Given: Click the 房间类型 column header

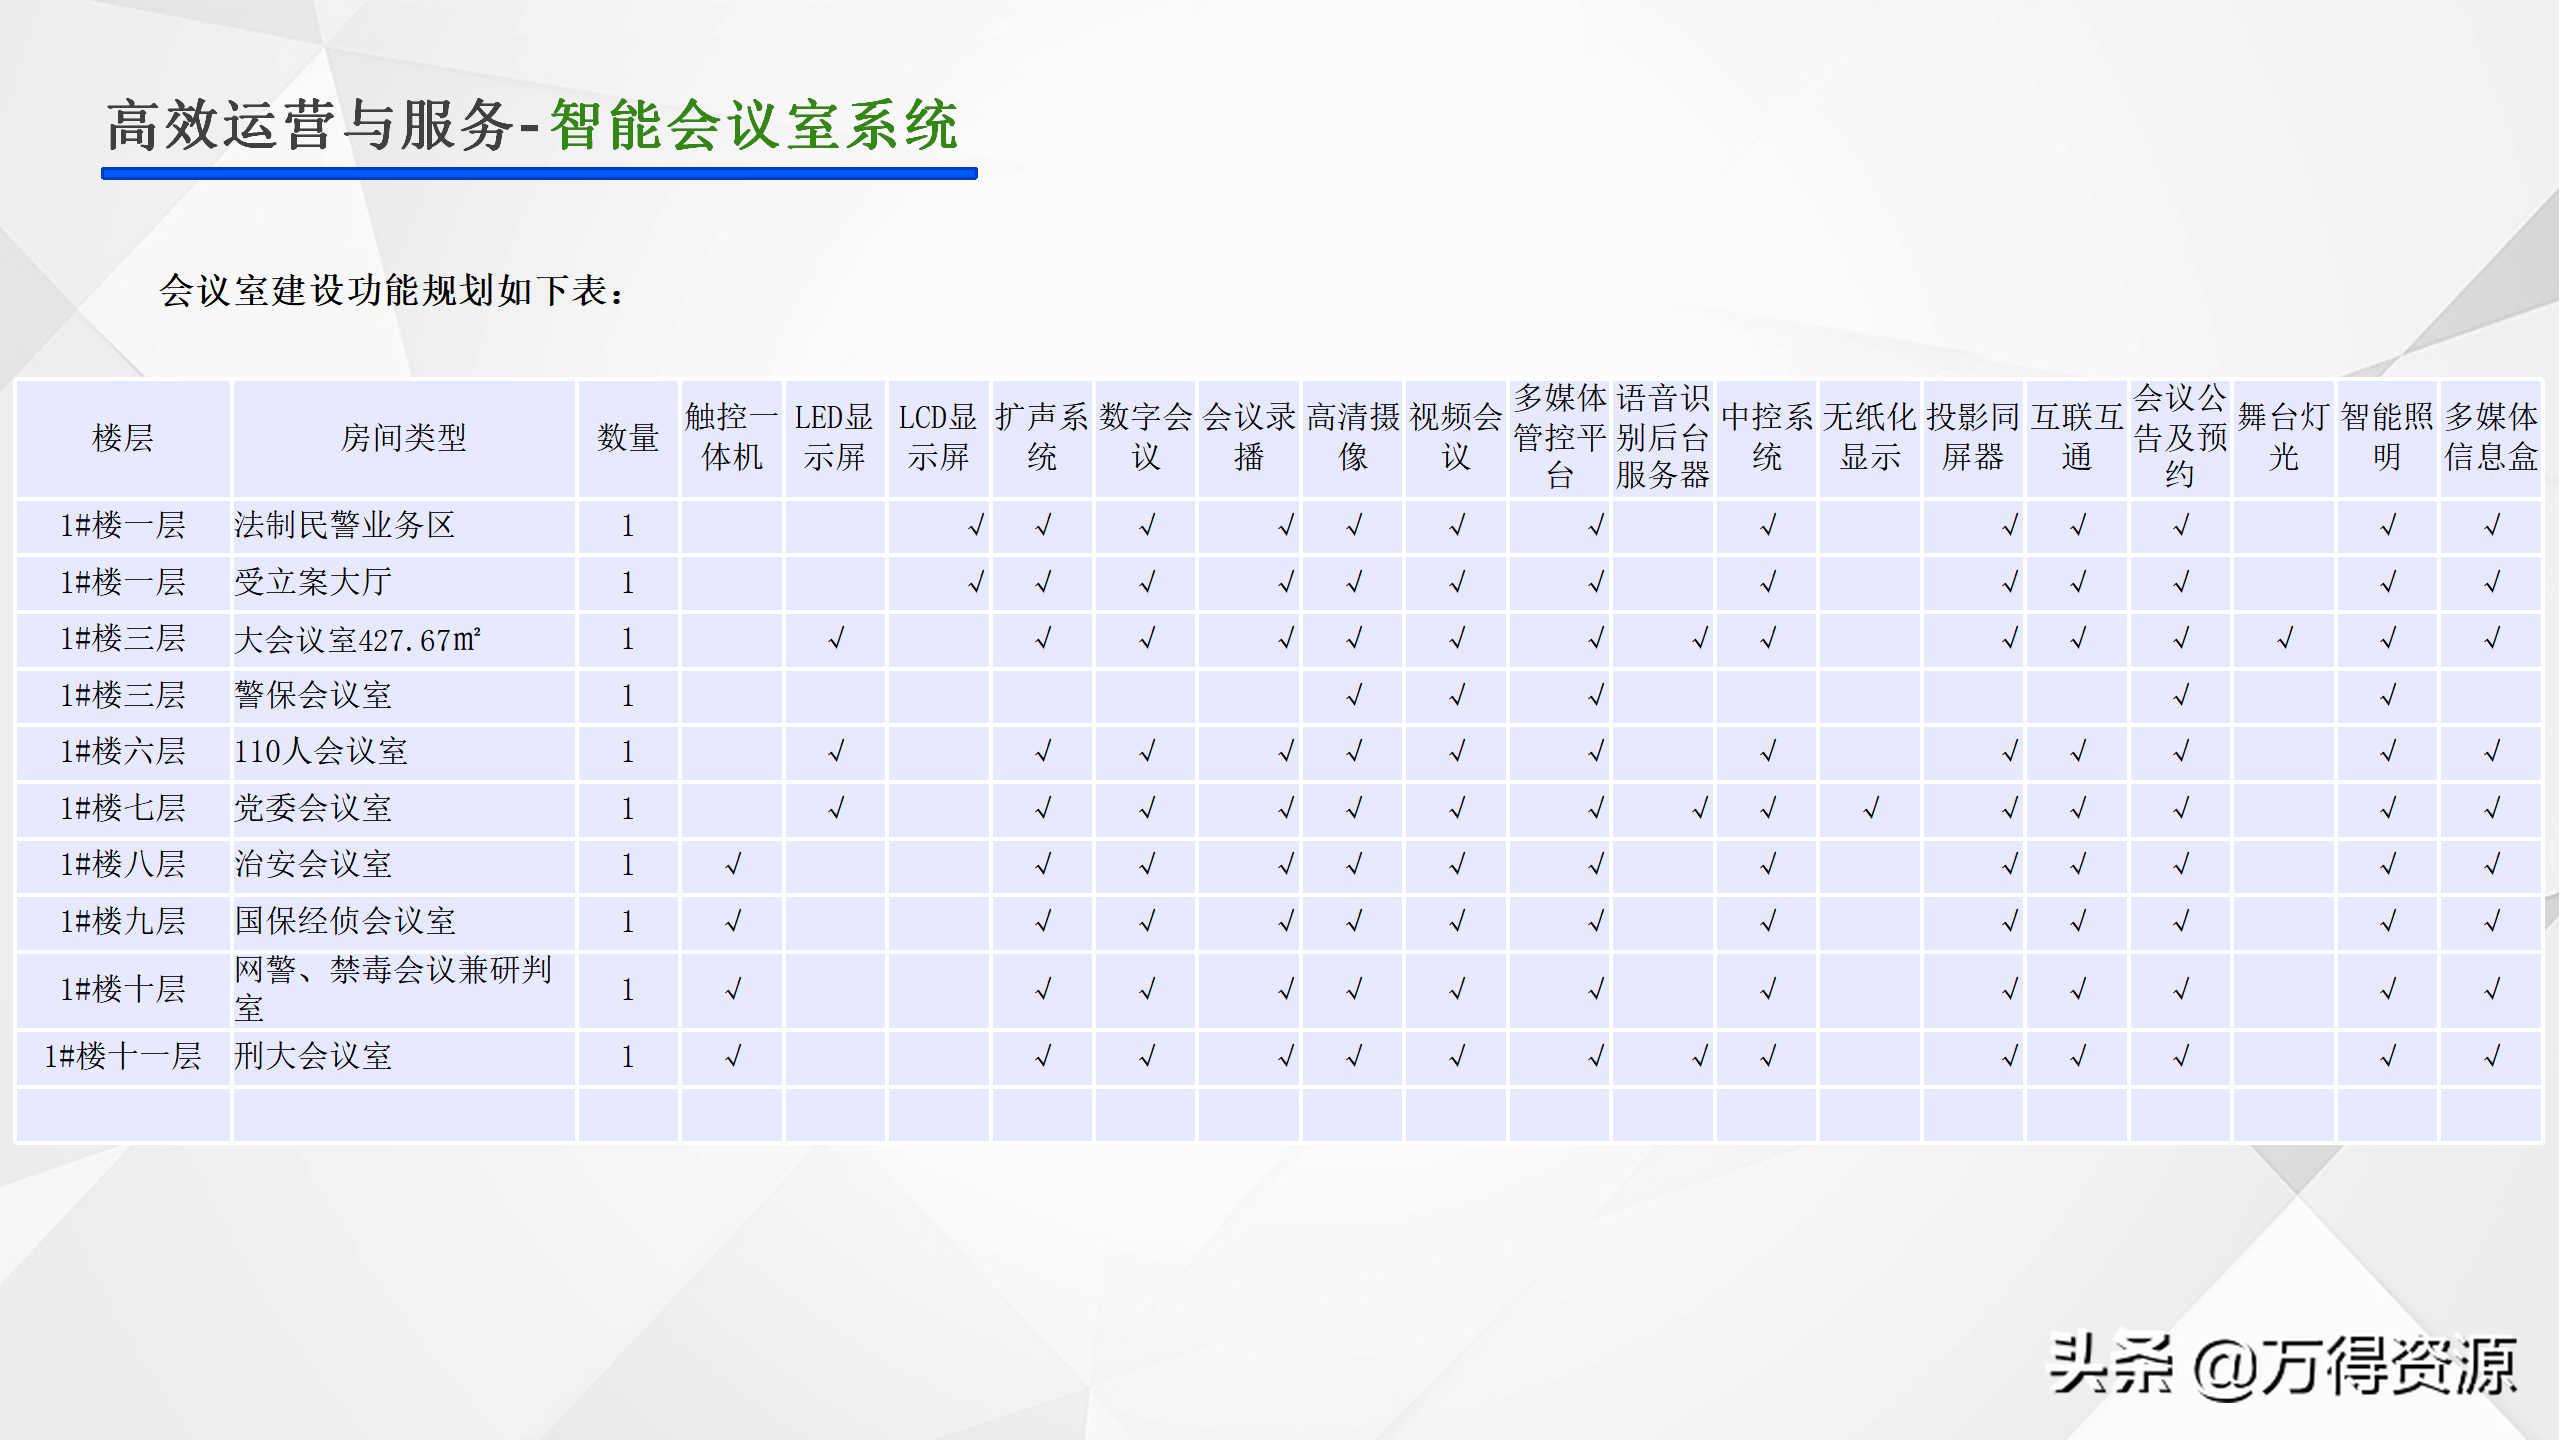Looking at the screenshot, I should click(x=403, y=438).
